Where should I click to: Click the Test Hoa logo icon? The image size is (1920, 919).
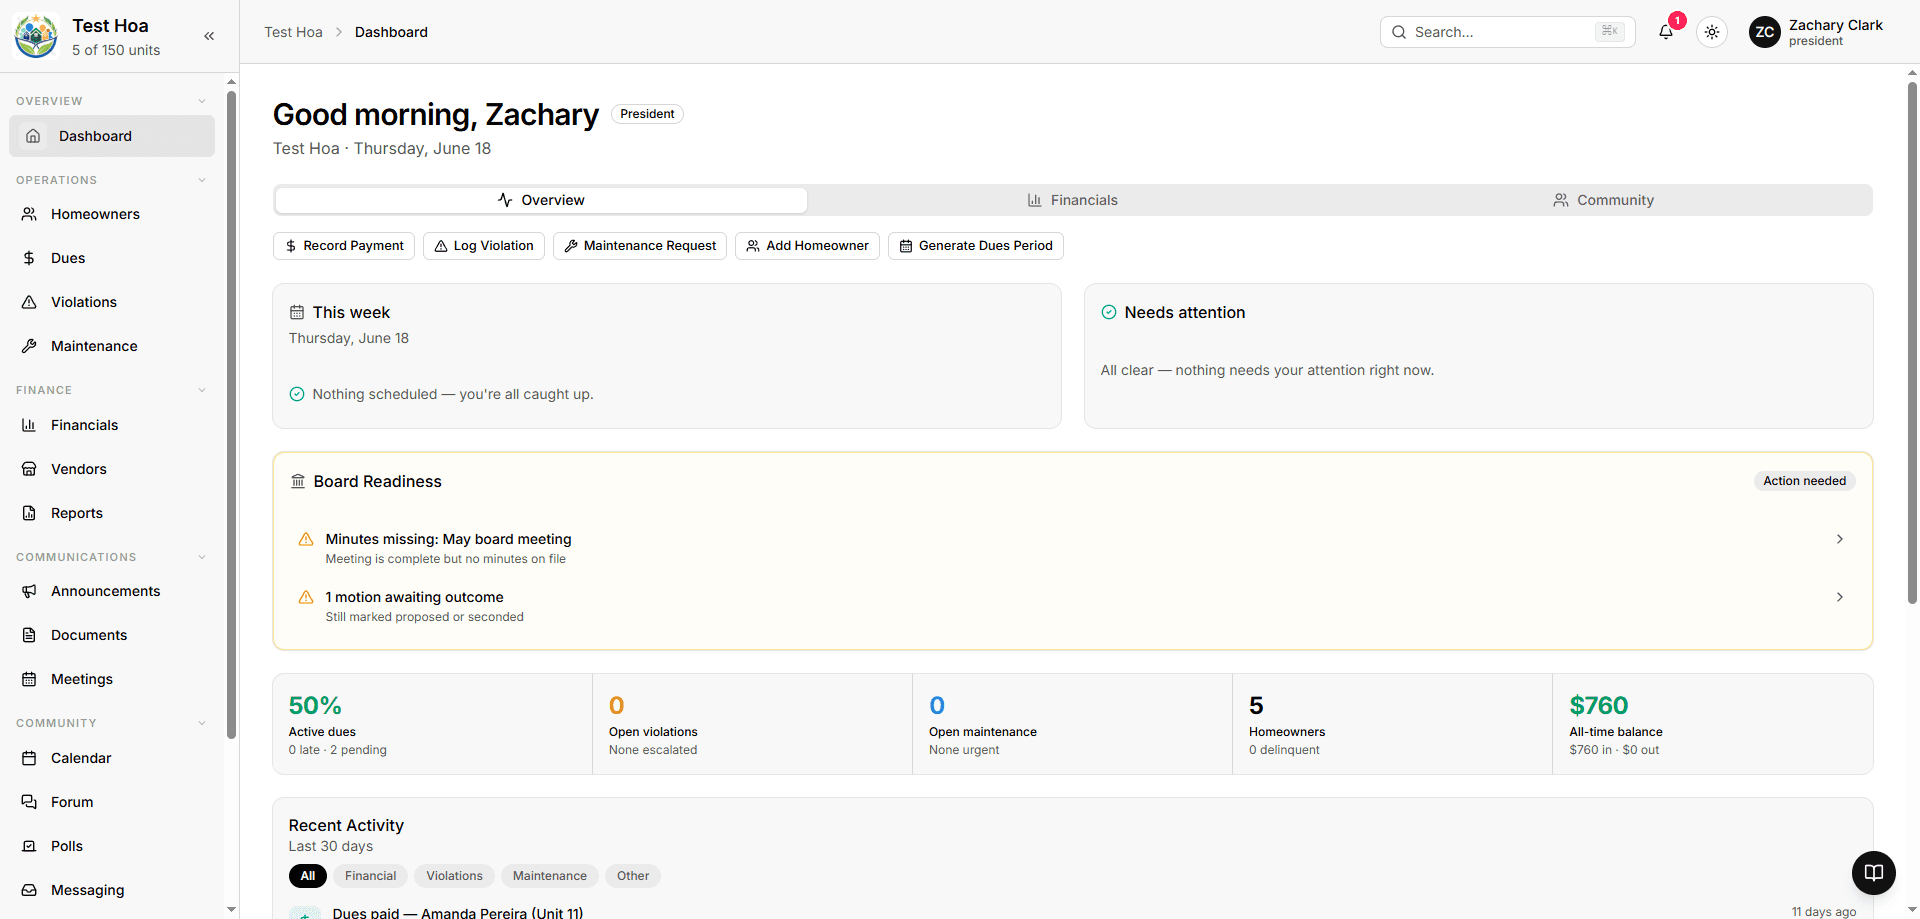[36, 36]
